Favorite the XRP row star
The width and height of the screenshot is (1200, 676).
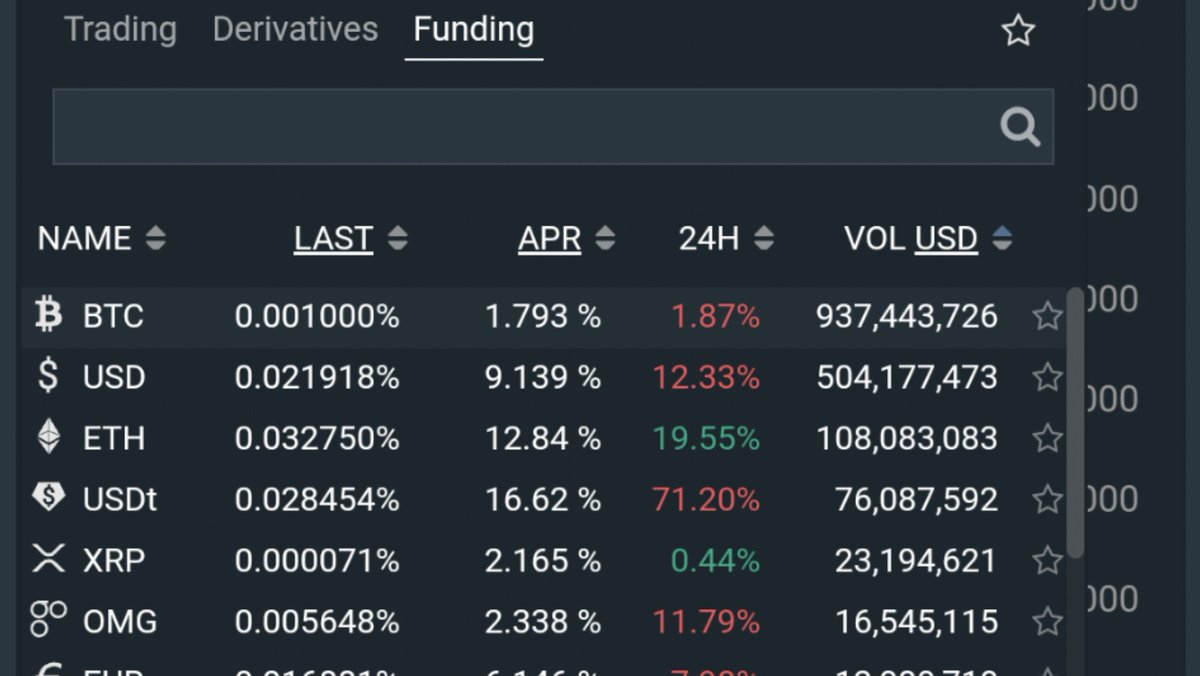tap(1047, 560)
